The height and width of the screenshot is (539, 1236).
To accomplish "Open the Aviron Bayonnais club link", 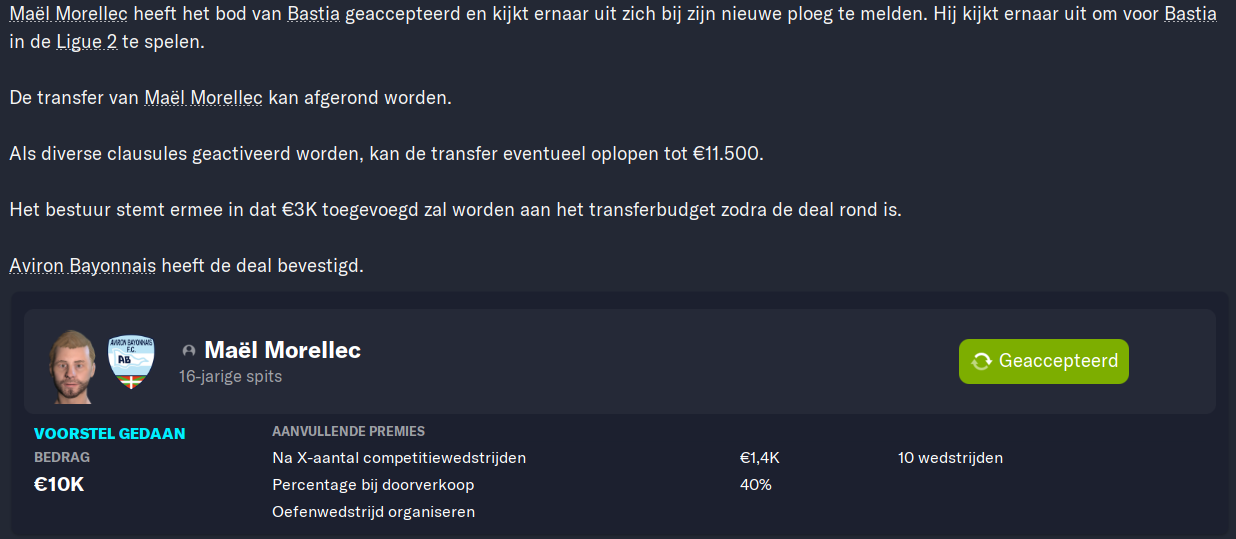I will click(x=82, y=266).
